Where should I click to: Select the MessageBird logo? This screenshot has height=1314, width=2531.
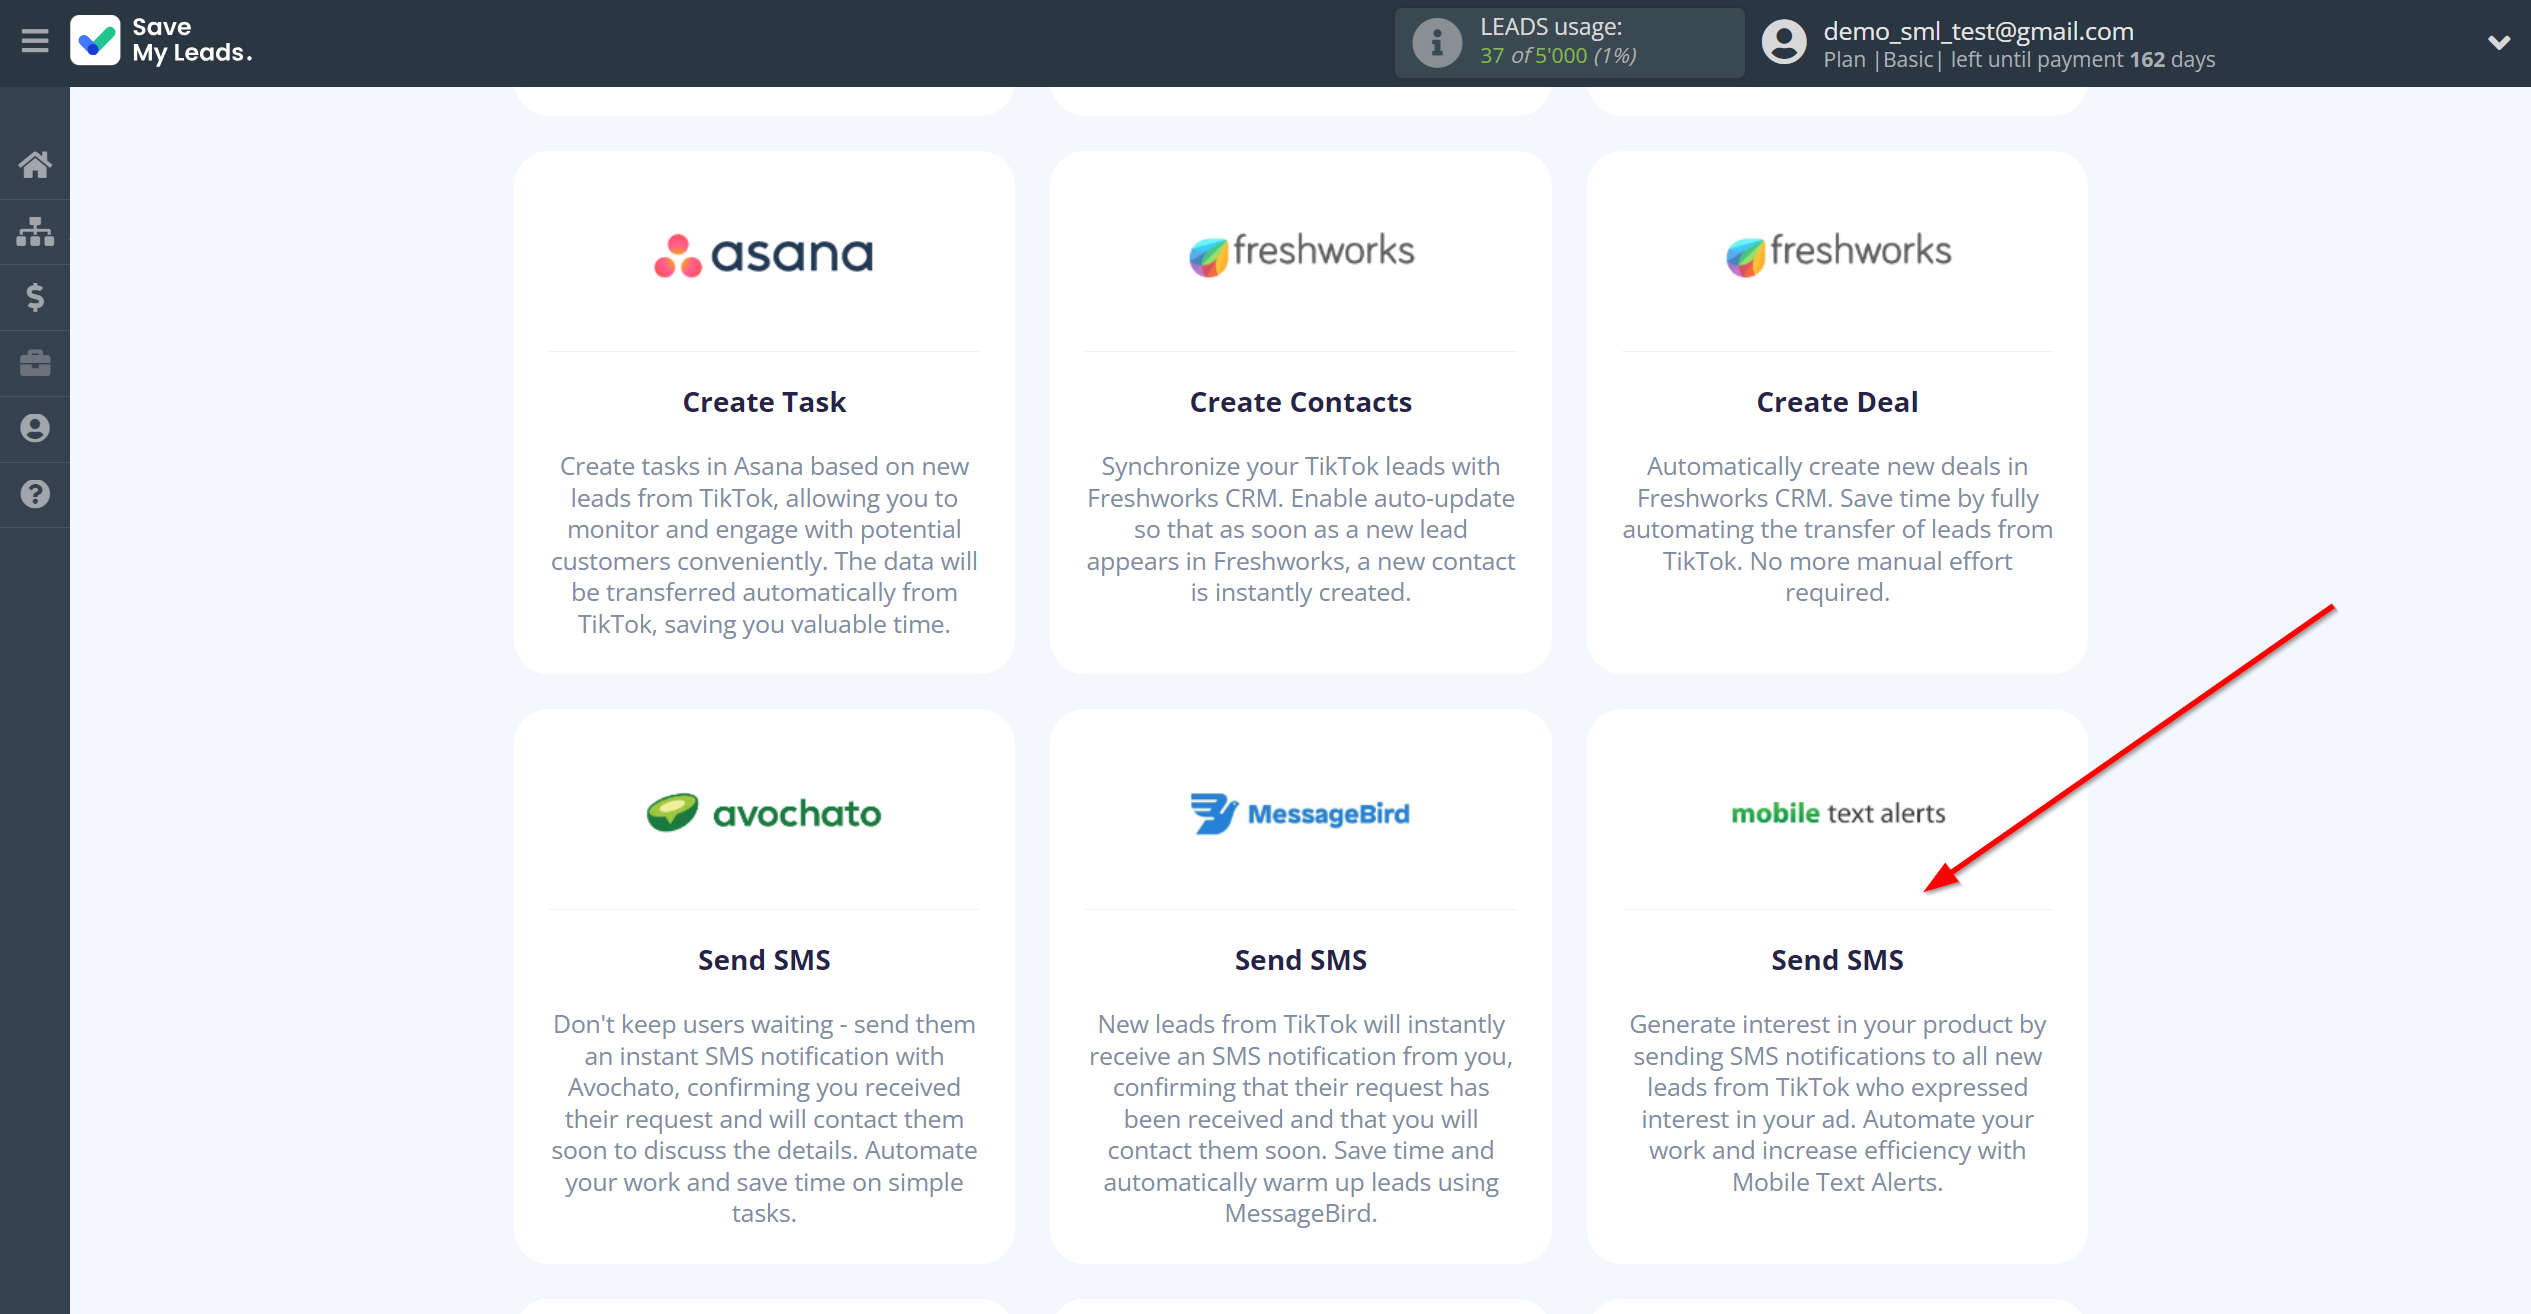click(1301, 813)
